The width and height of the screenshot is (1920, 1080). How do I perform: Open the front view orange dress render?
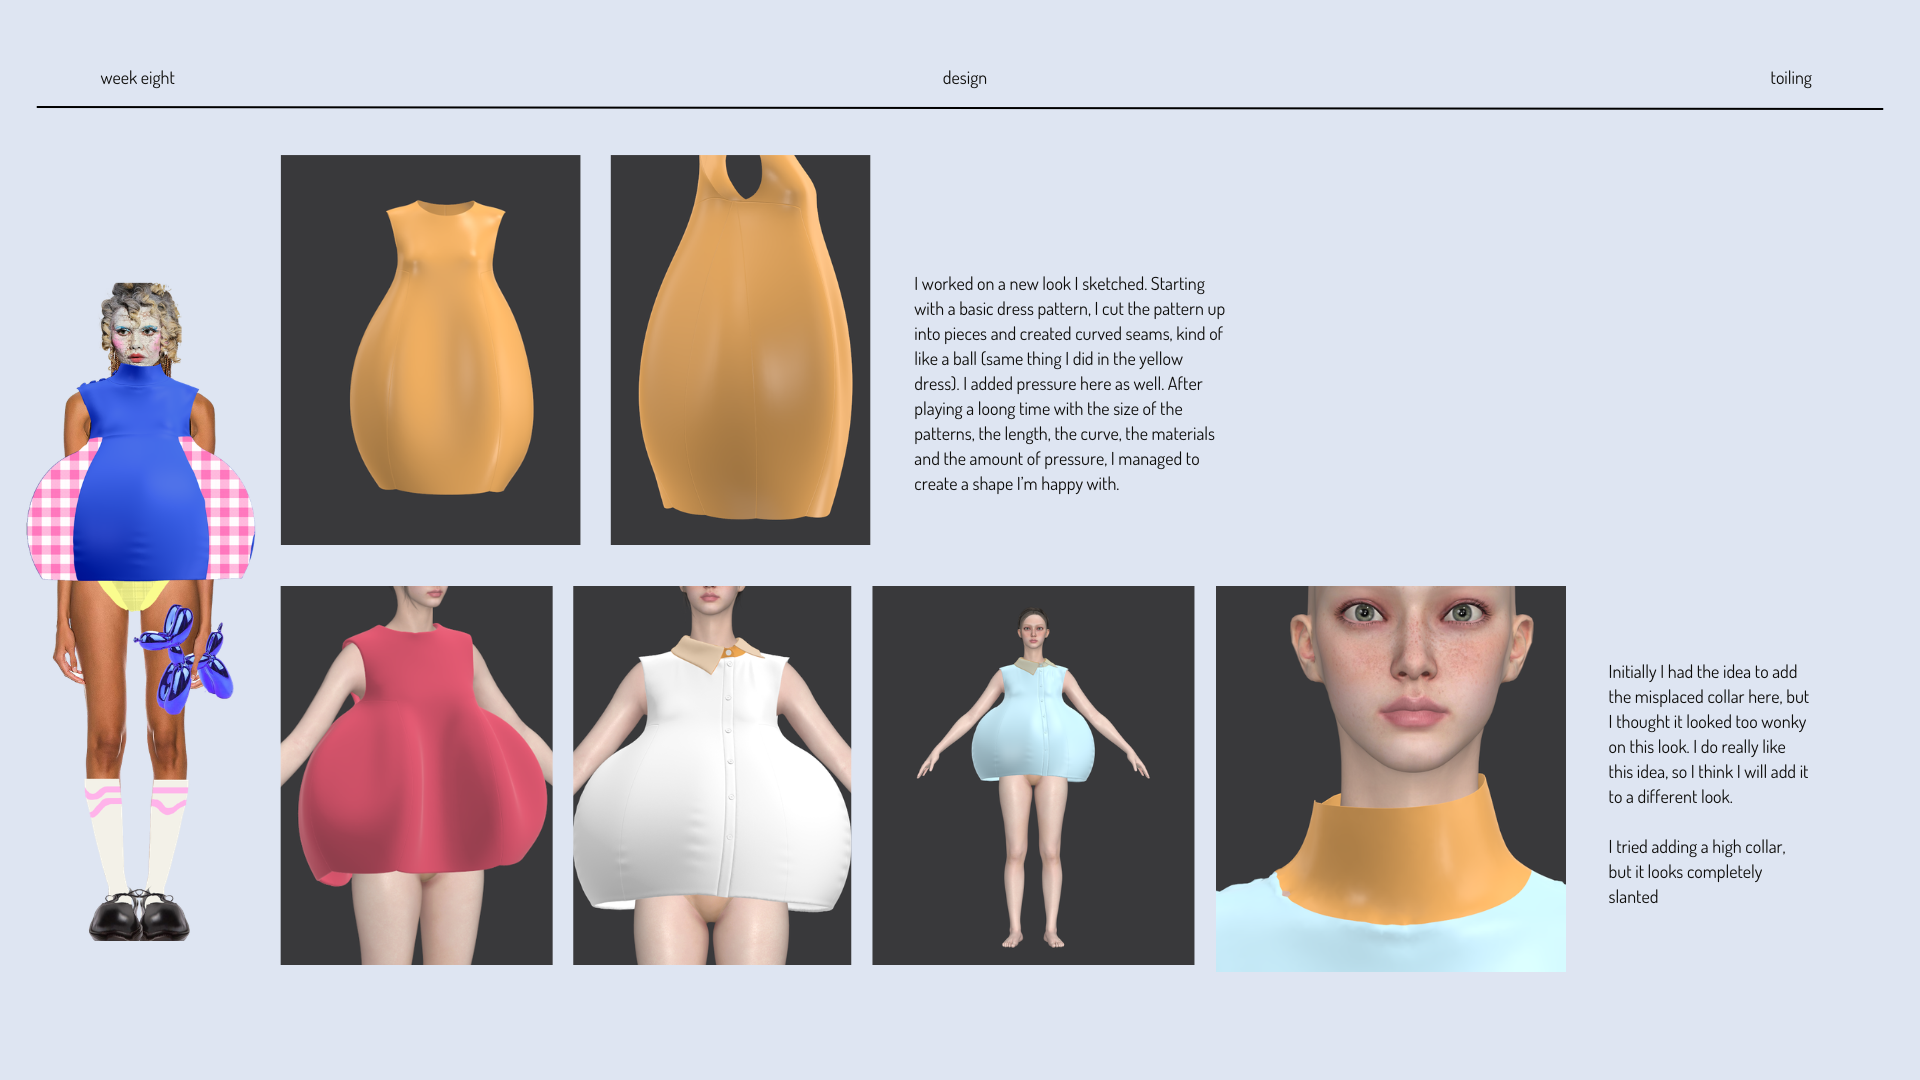(x=430, y=350)
